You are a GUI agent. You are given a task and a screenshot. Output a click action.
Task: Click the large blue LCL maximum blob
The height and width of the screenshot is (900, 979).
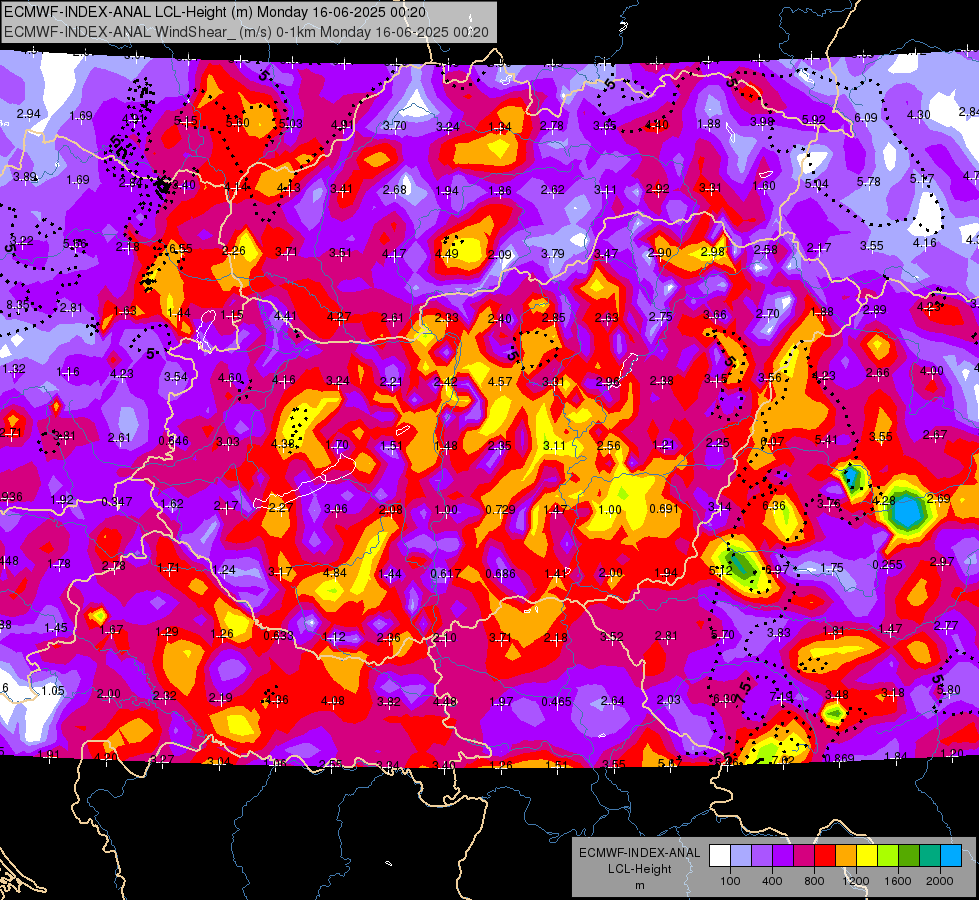coord(907,512)
